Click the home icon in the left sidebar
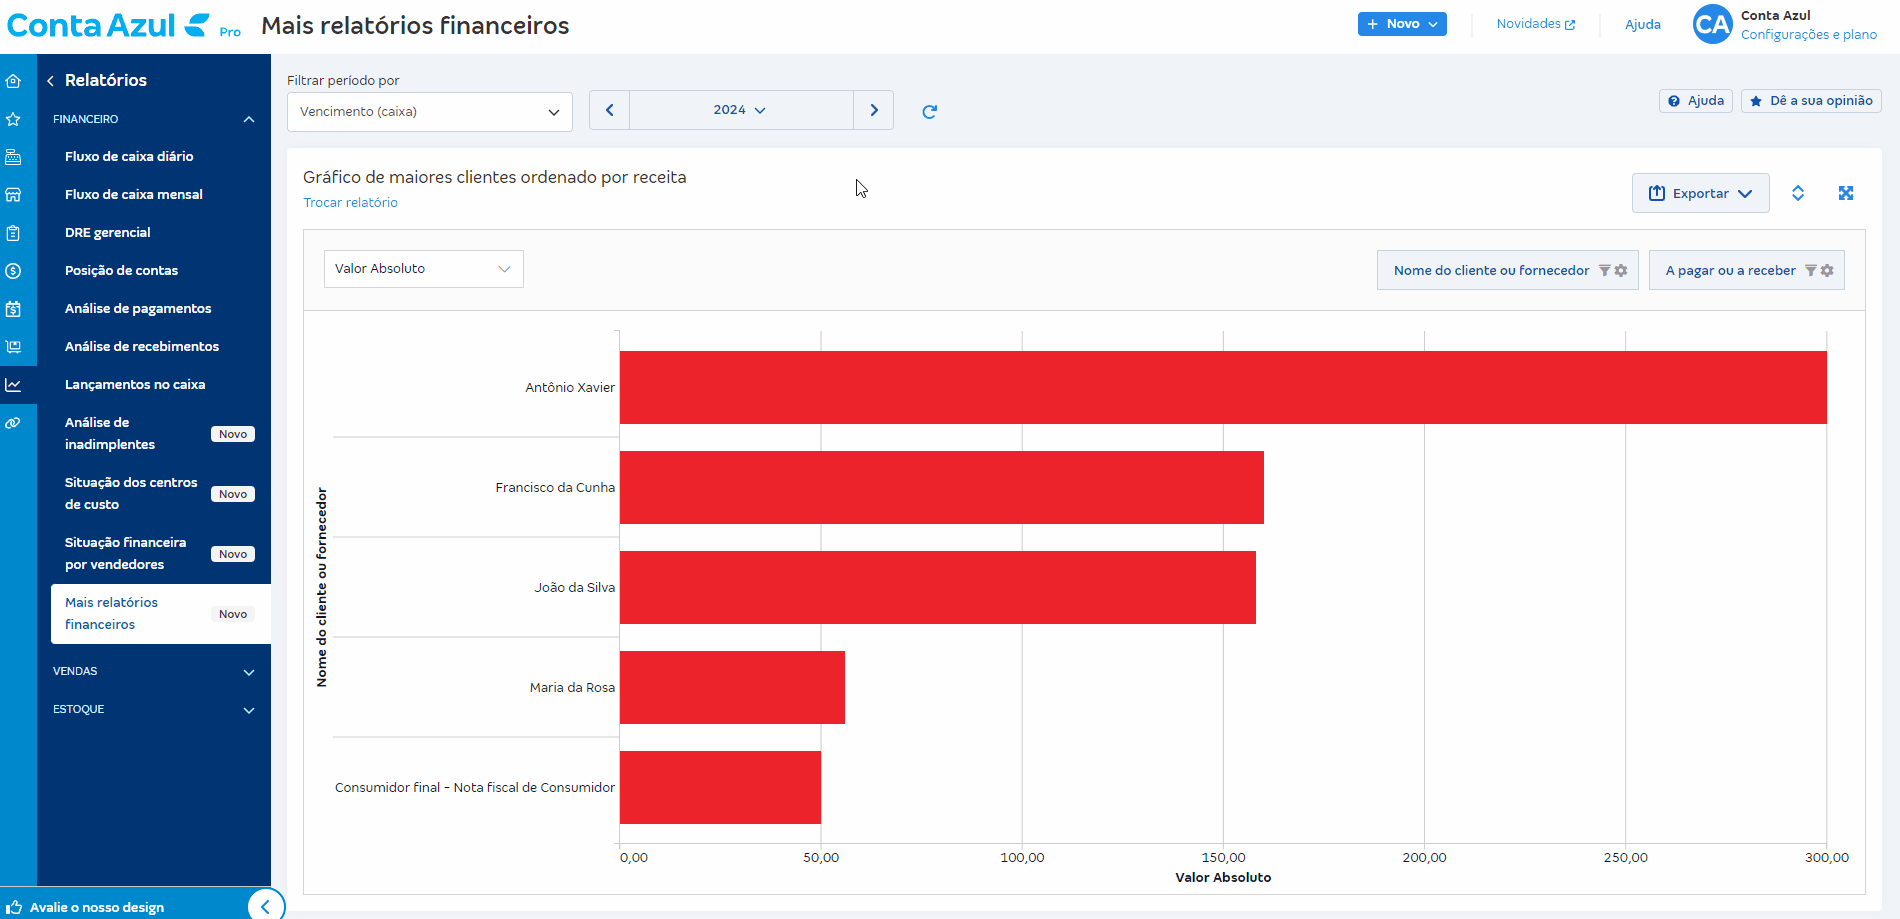The image size is (1900, 919). click(13, 81)
